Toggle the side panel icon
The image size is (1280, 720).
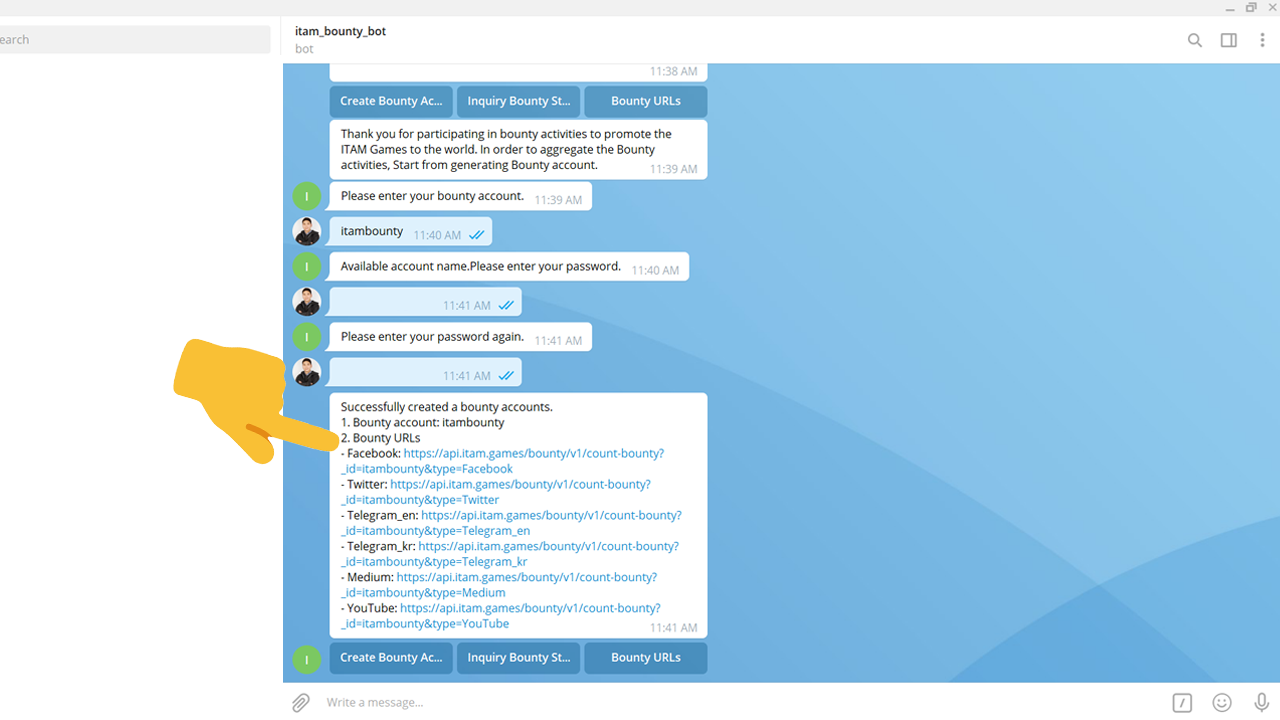[x=1228, y=40]
